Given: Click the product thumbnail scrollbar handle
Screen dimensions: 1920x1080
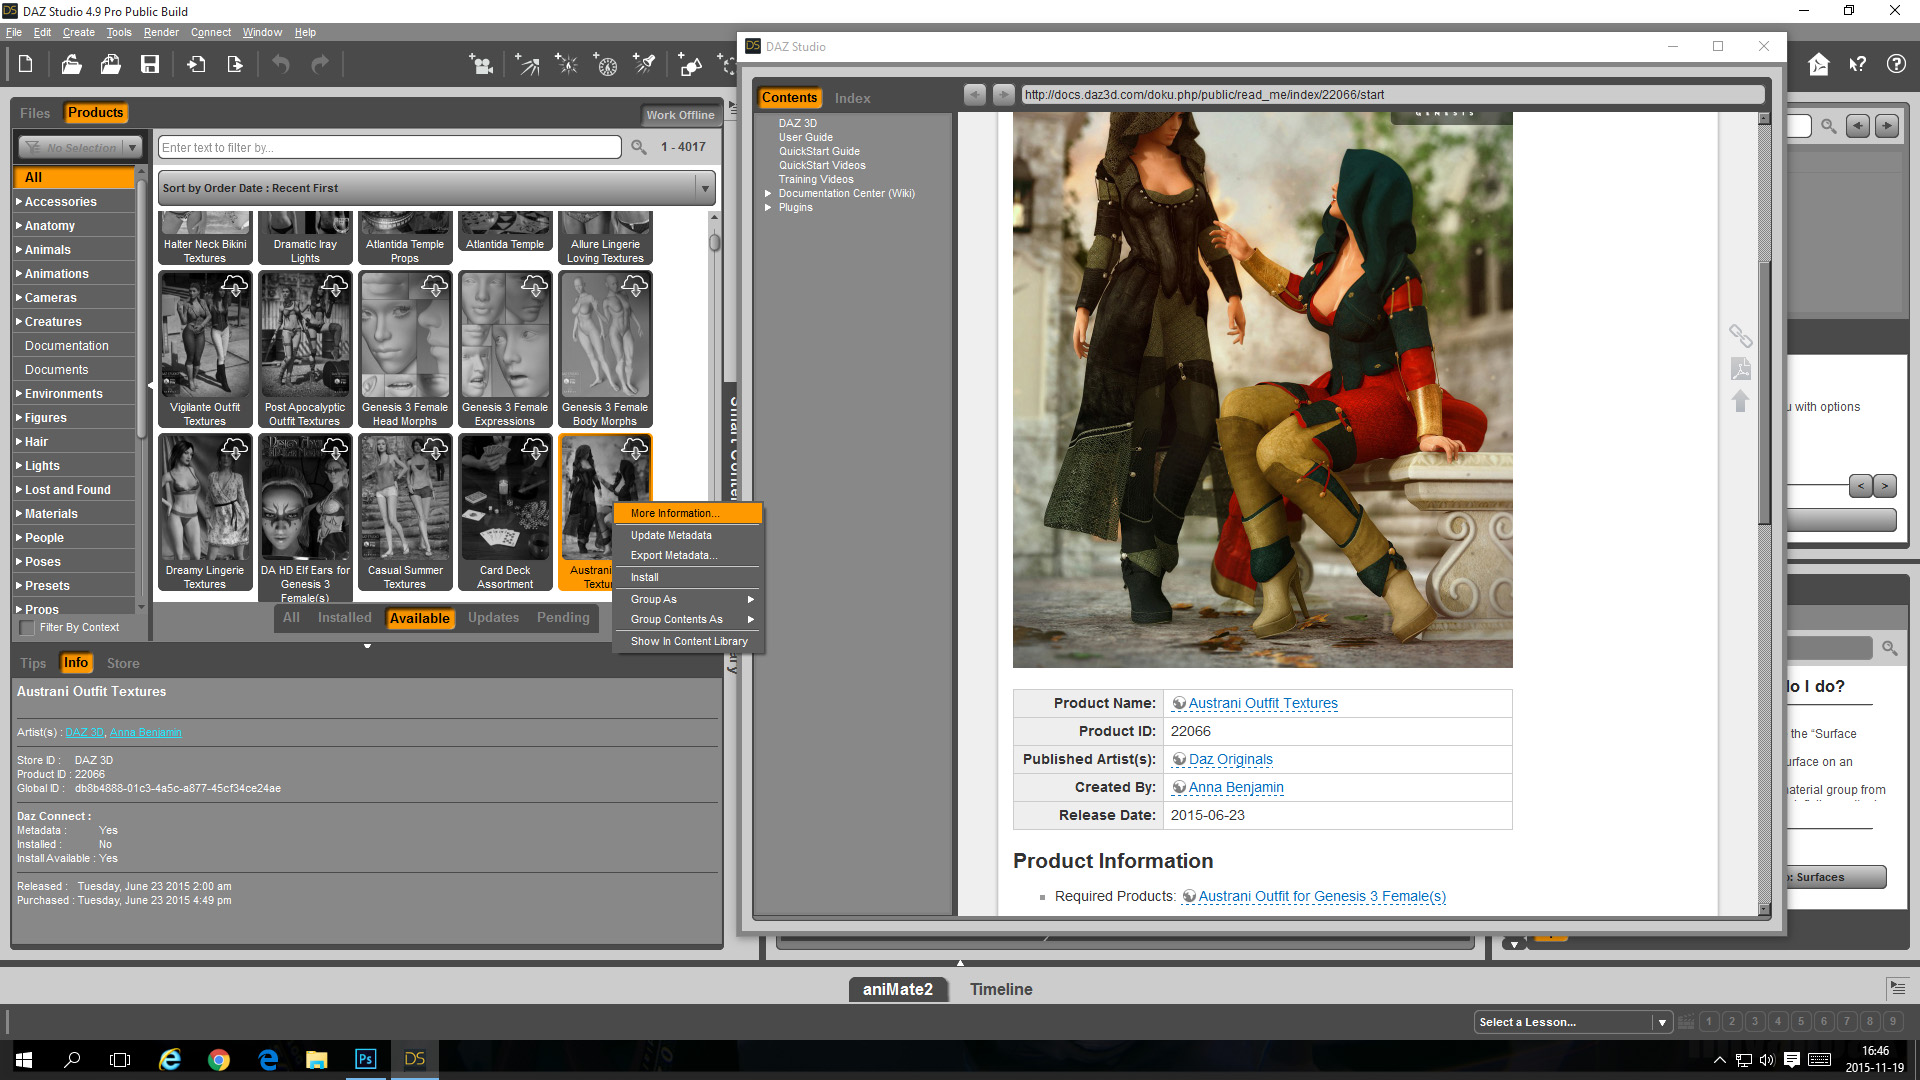Looking at the screenshot, I should [x=714, y=242].
